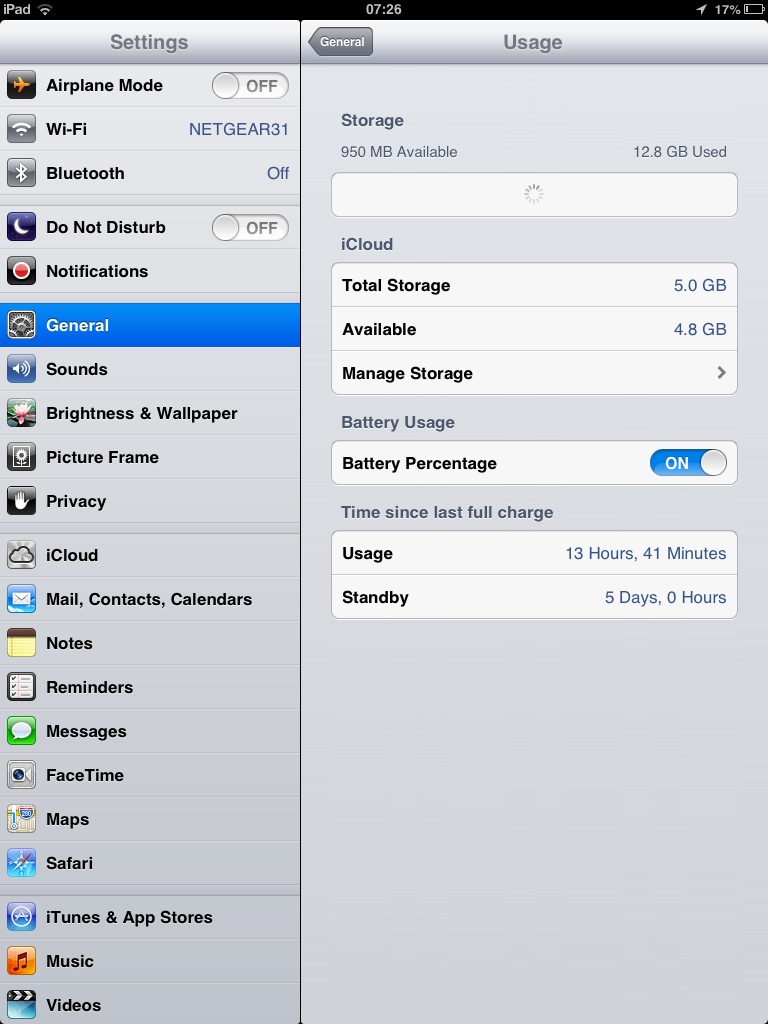
Task: Open Brightness & Wallpaper settings
Action: [150, 413]
